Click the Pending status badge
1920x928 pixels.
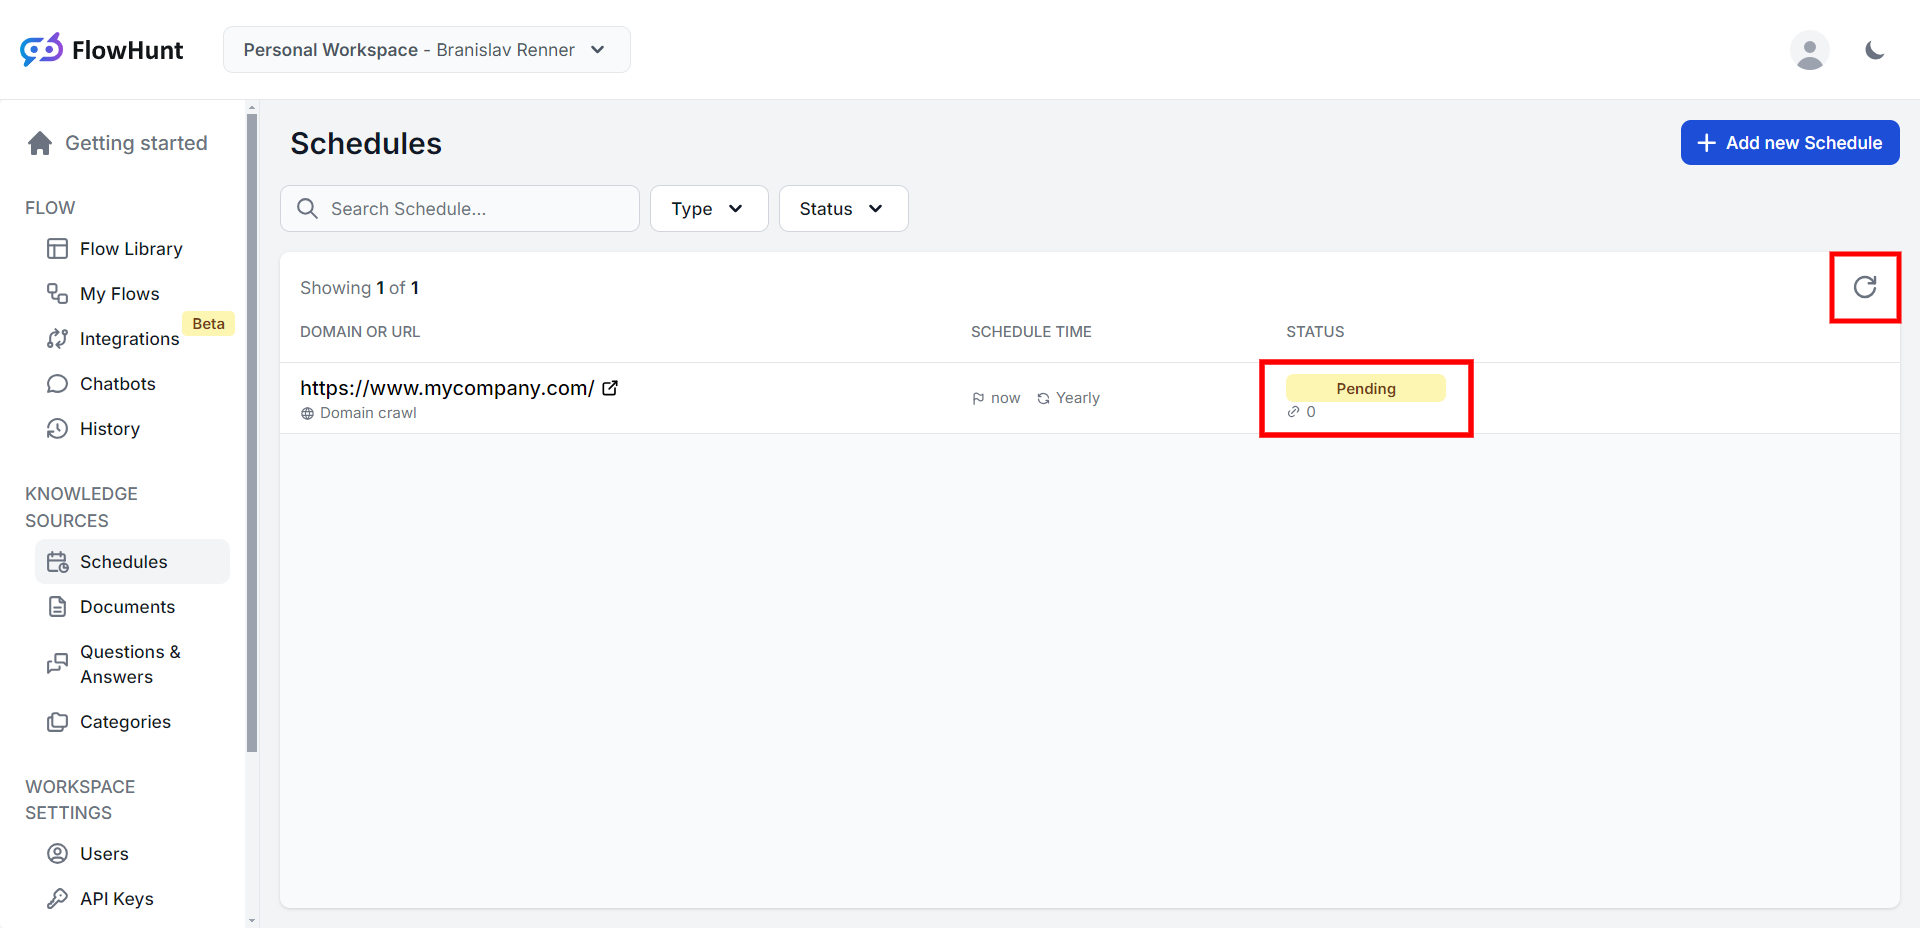pyautogui.click(x=1365, y=388)
